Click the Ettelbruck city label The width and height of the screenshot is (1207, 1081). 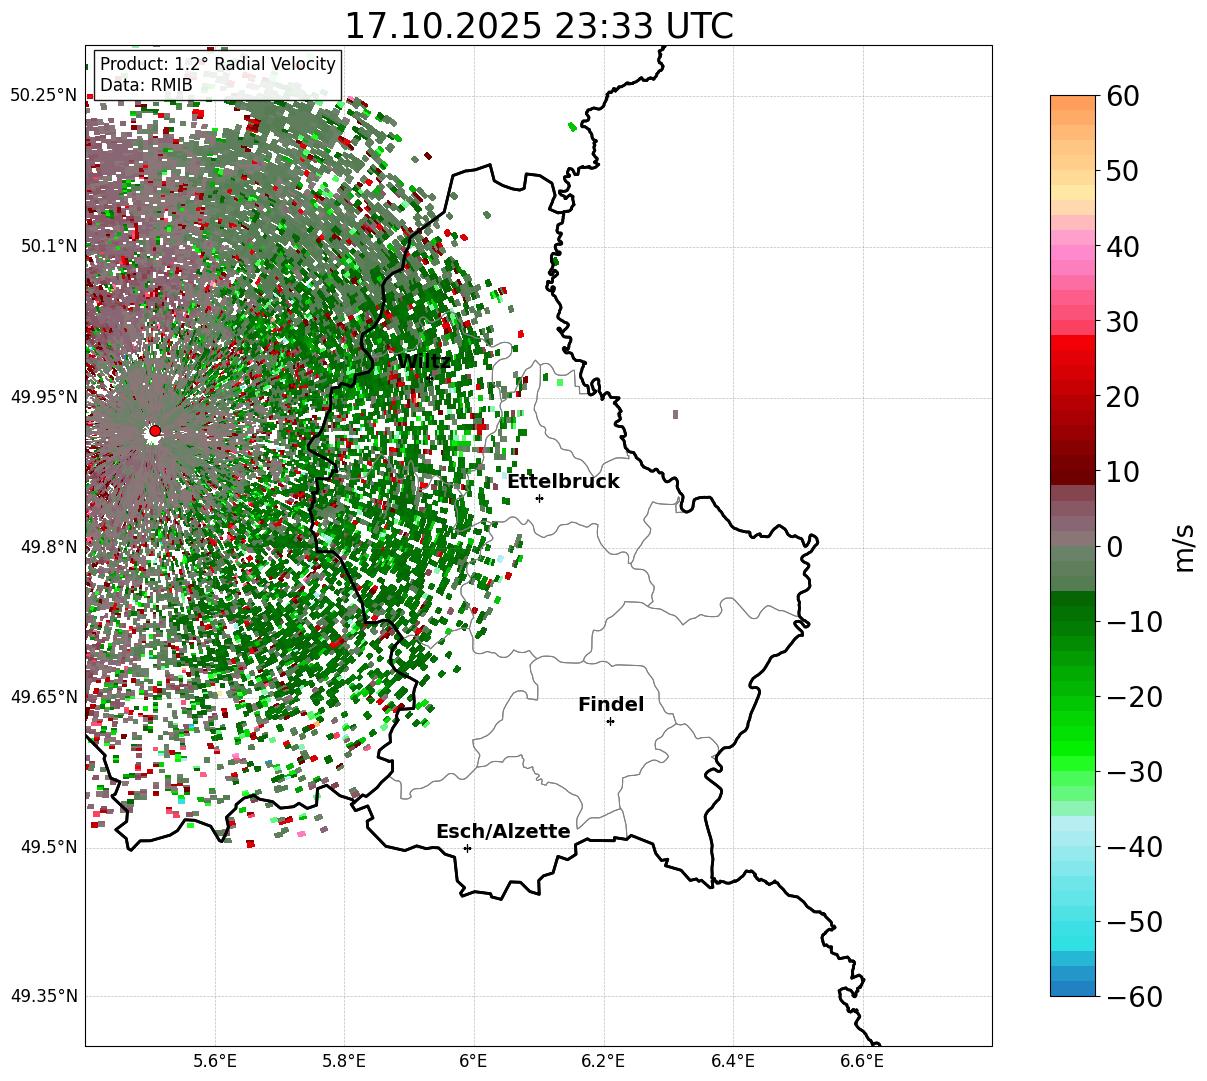coord(563,482)
